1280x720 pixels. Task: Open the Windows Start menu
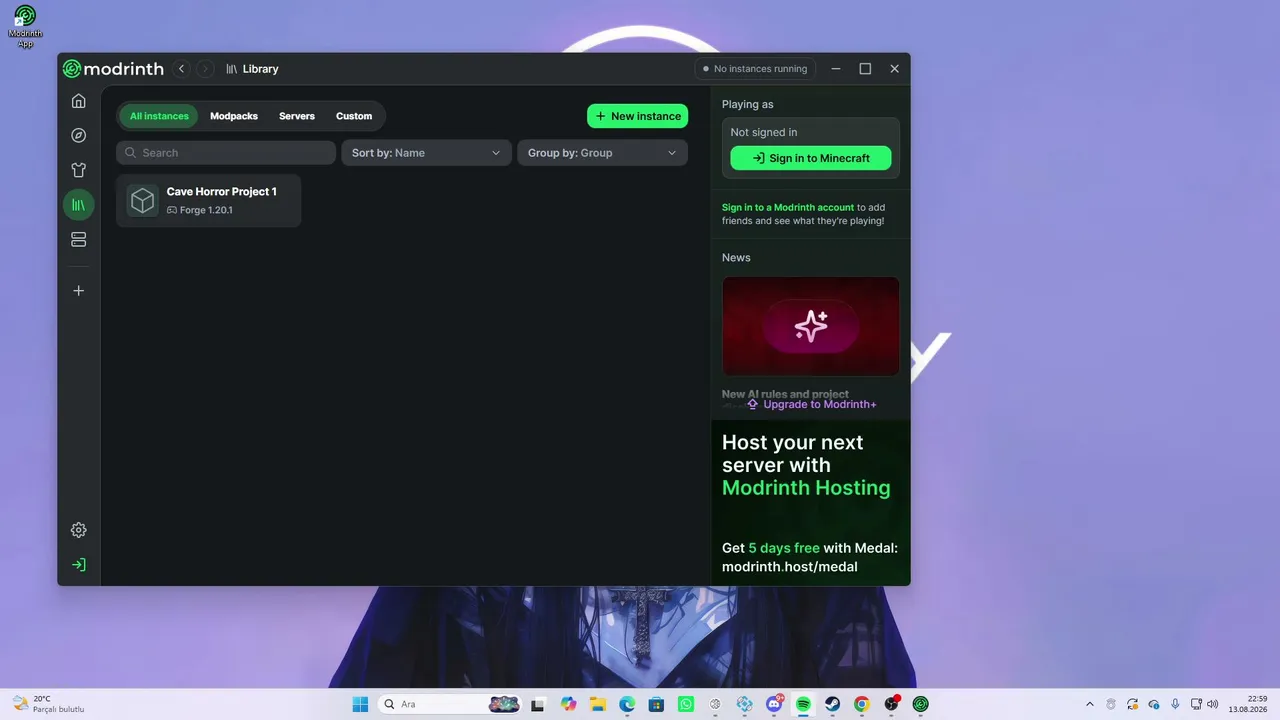pyautogui.click(x=360, y=704)
